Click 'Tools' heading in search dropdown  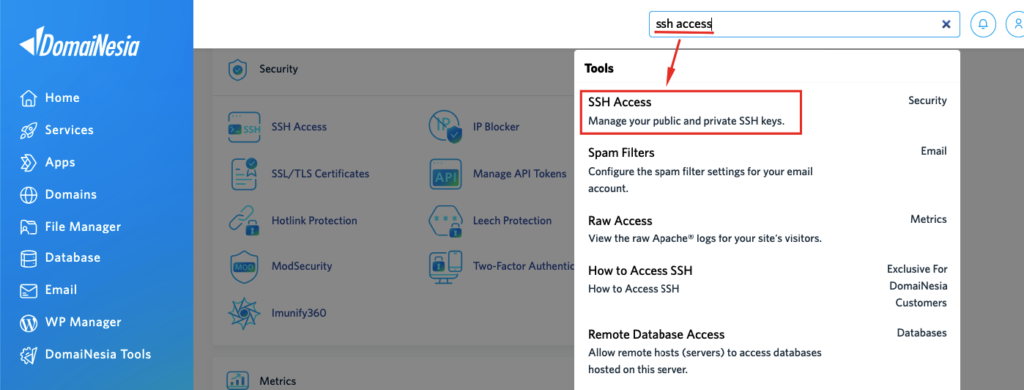point(599,68)
